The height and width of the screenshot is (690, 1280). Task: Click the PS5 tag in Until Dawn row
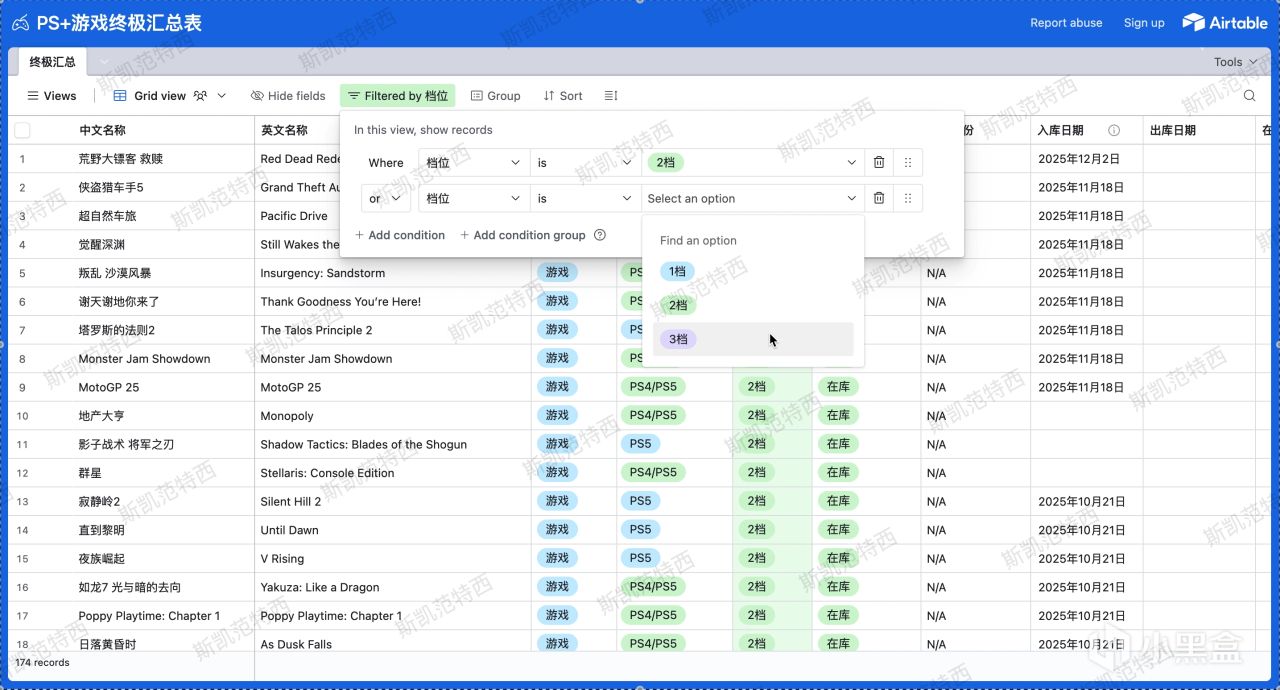point(641,530)
